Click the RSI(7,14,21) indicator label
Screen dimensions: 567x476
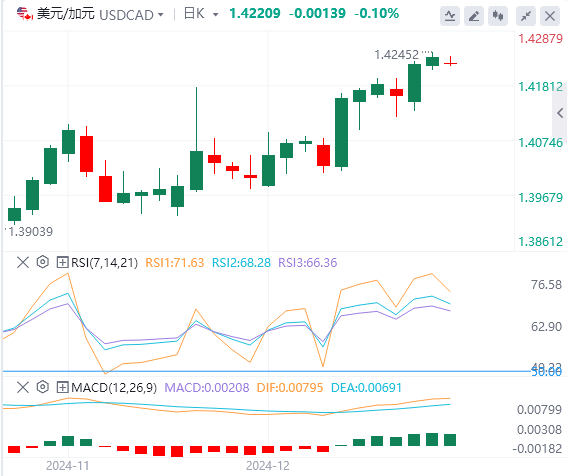point(105,263)
